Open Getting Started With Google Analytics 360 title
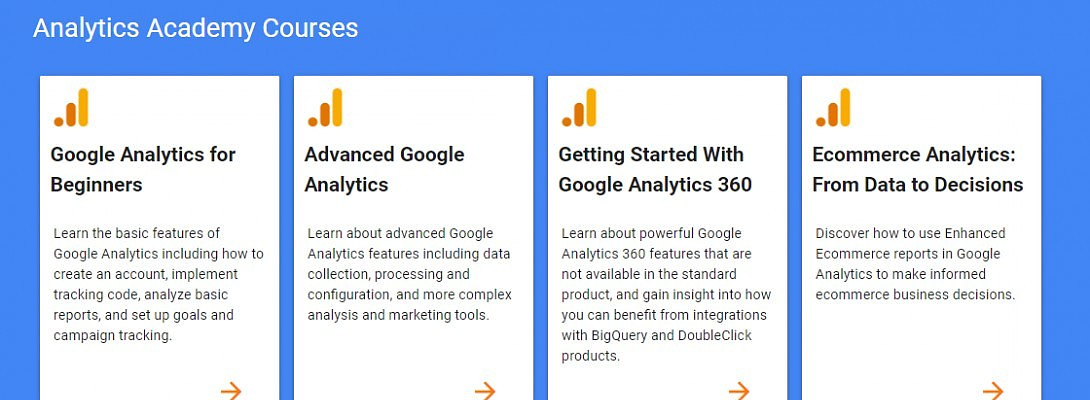Viewport: 1090px width, 400px height. point(655,169)
